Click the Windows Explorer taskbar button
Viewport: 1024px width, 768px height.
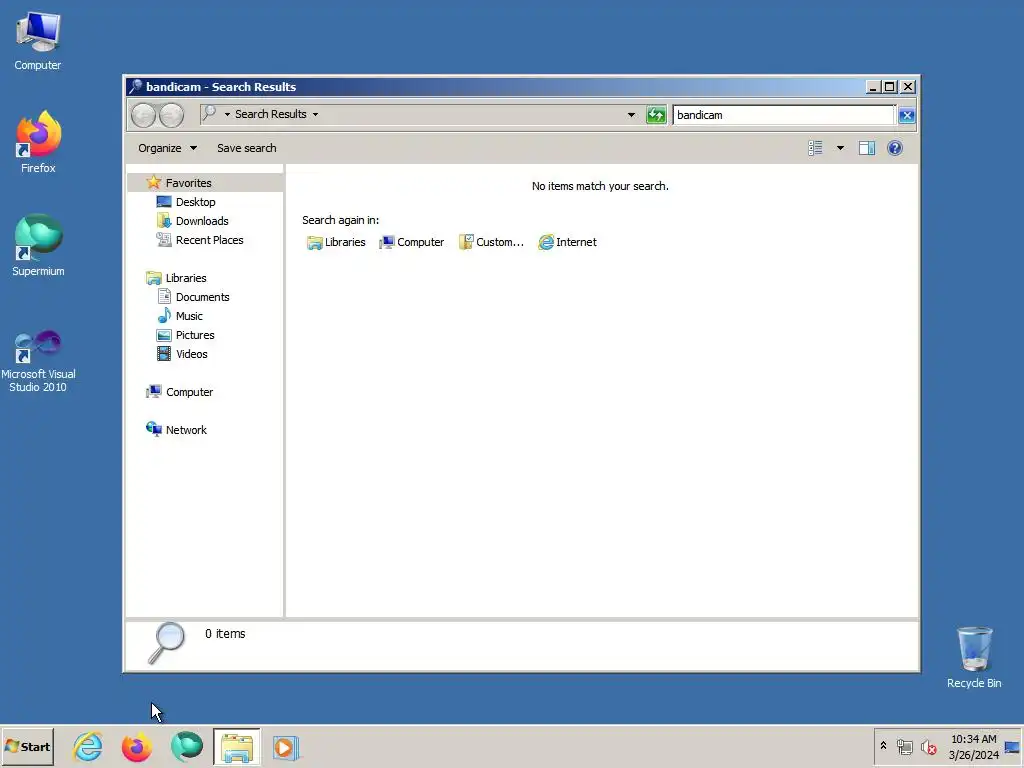point(236,747)
